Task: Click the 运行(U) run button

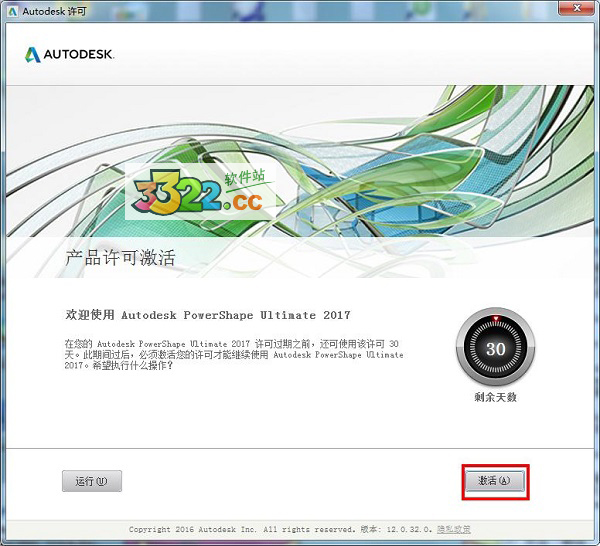Action: pyautogui.click(x=92, y=481)
